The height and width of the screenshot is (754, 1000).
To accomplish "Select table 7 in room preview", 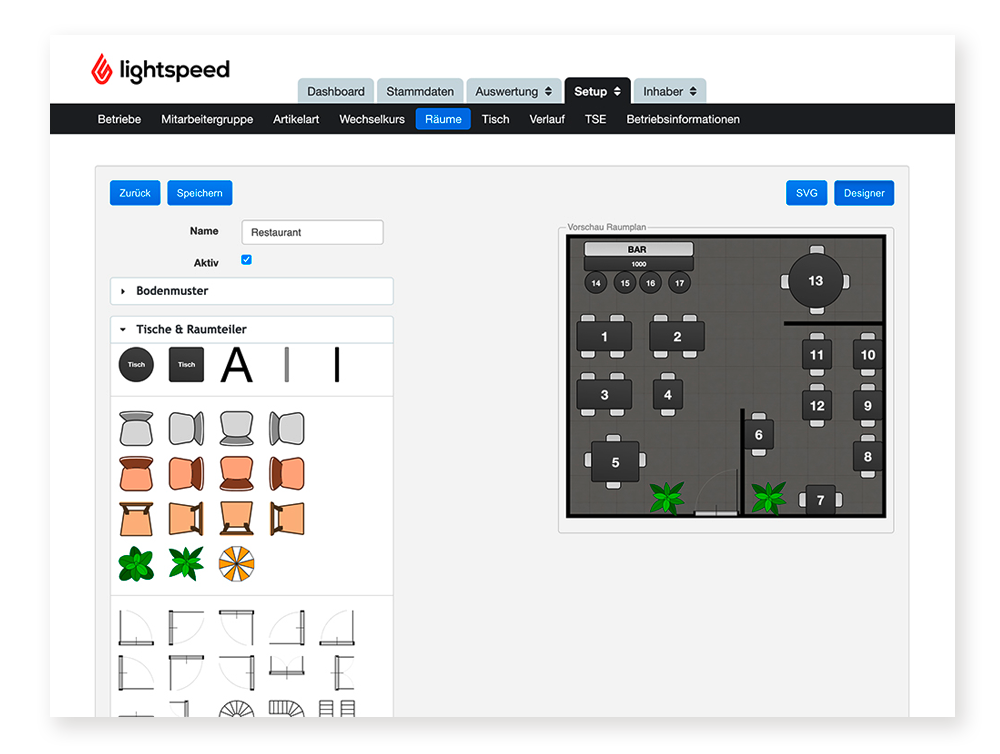I will coord(820,500).
